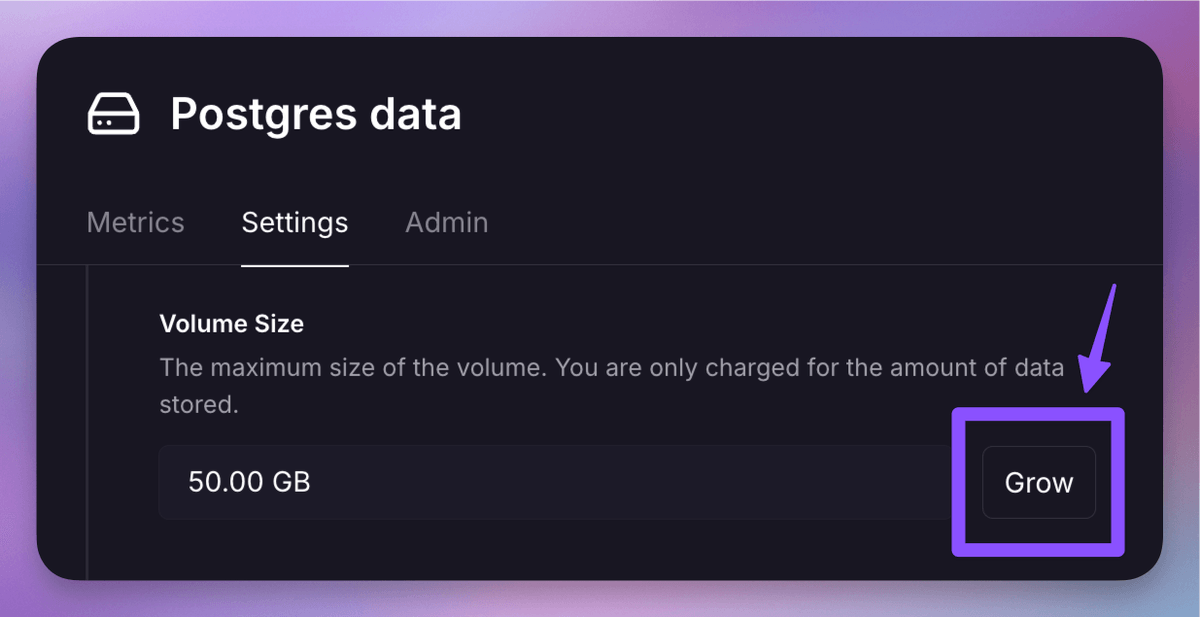The height and width of the screenshot is (617, 1200).
Task: Open the Admin tab
Action: [446, 222]
